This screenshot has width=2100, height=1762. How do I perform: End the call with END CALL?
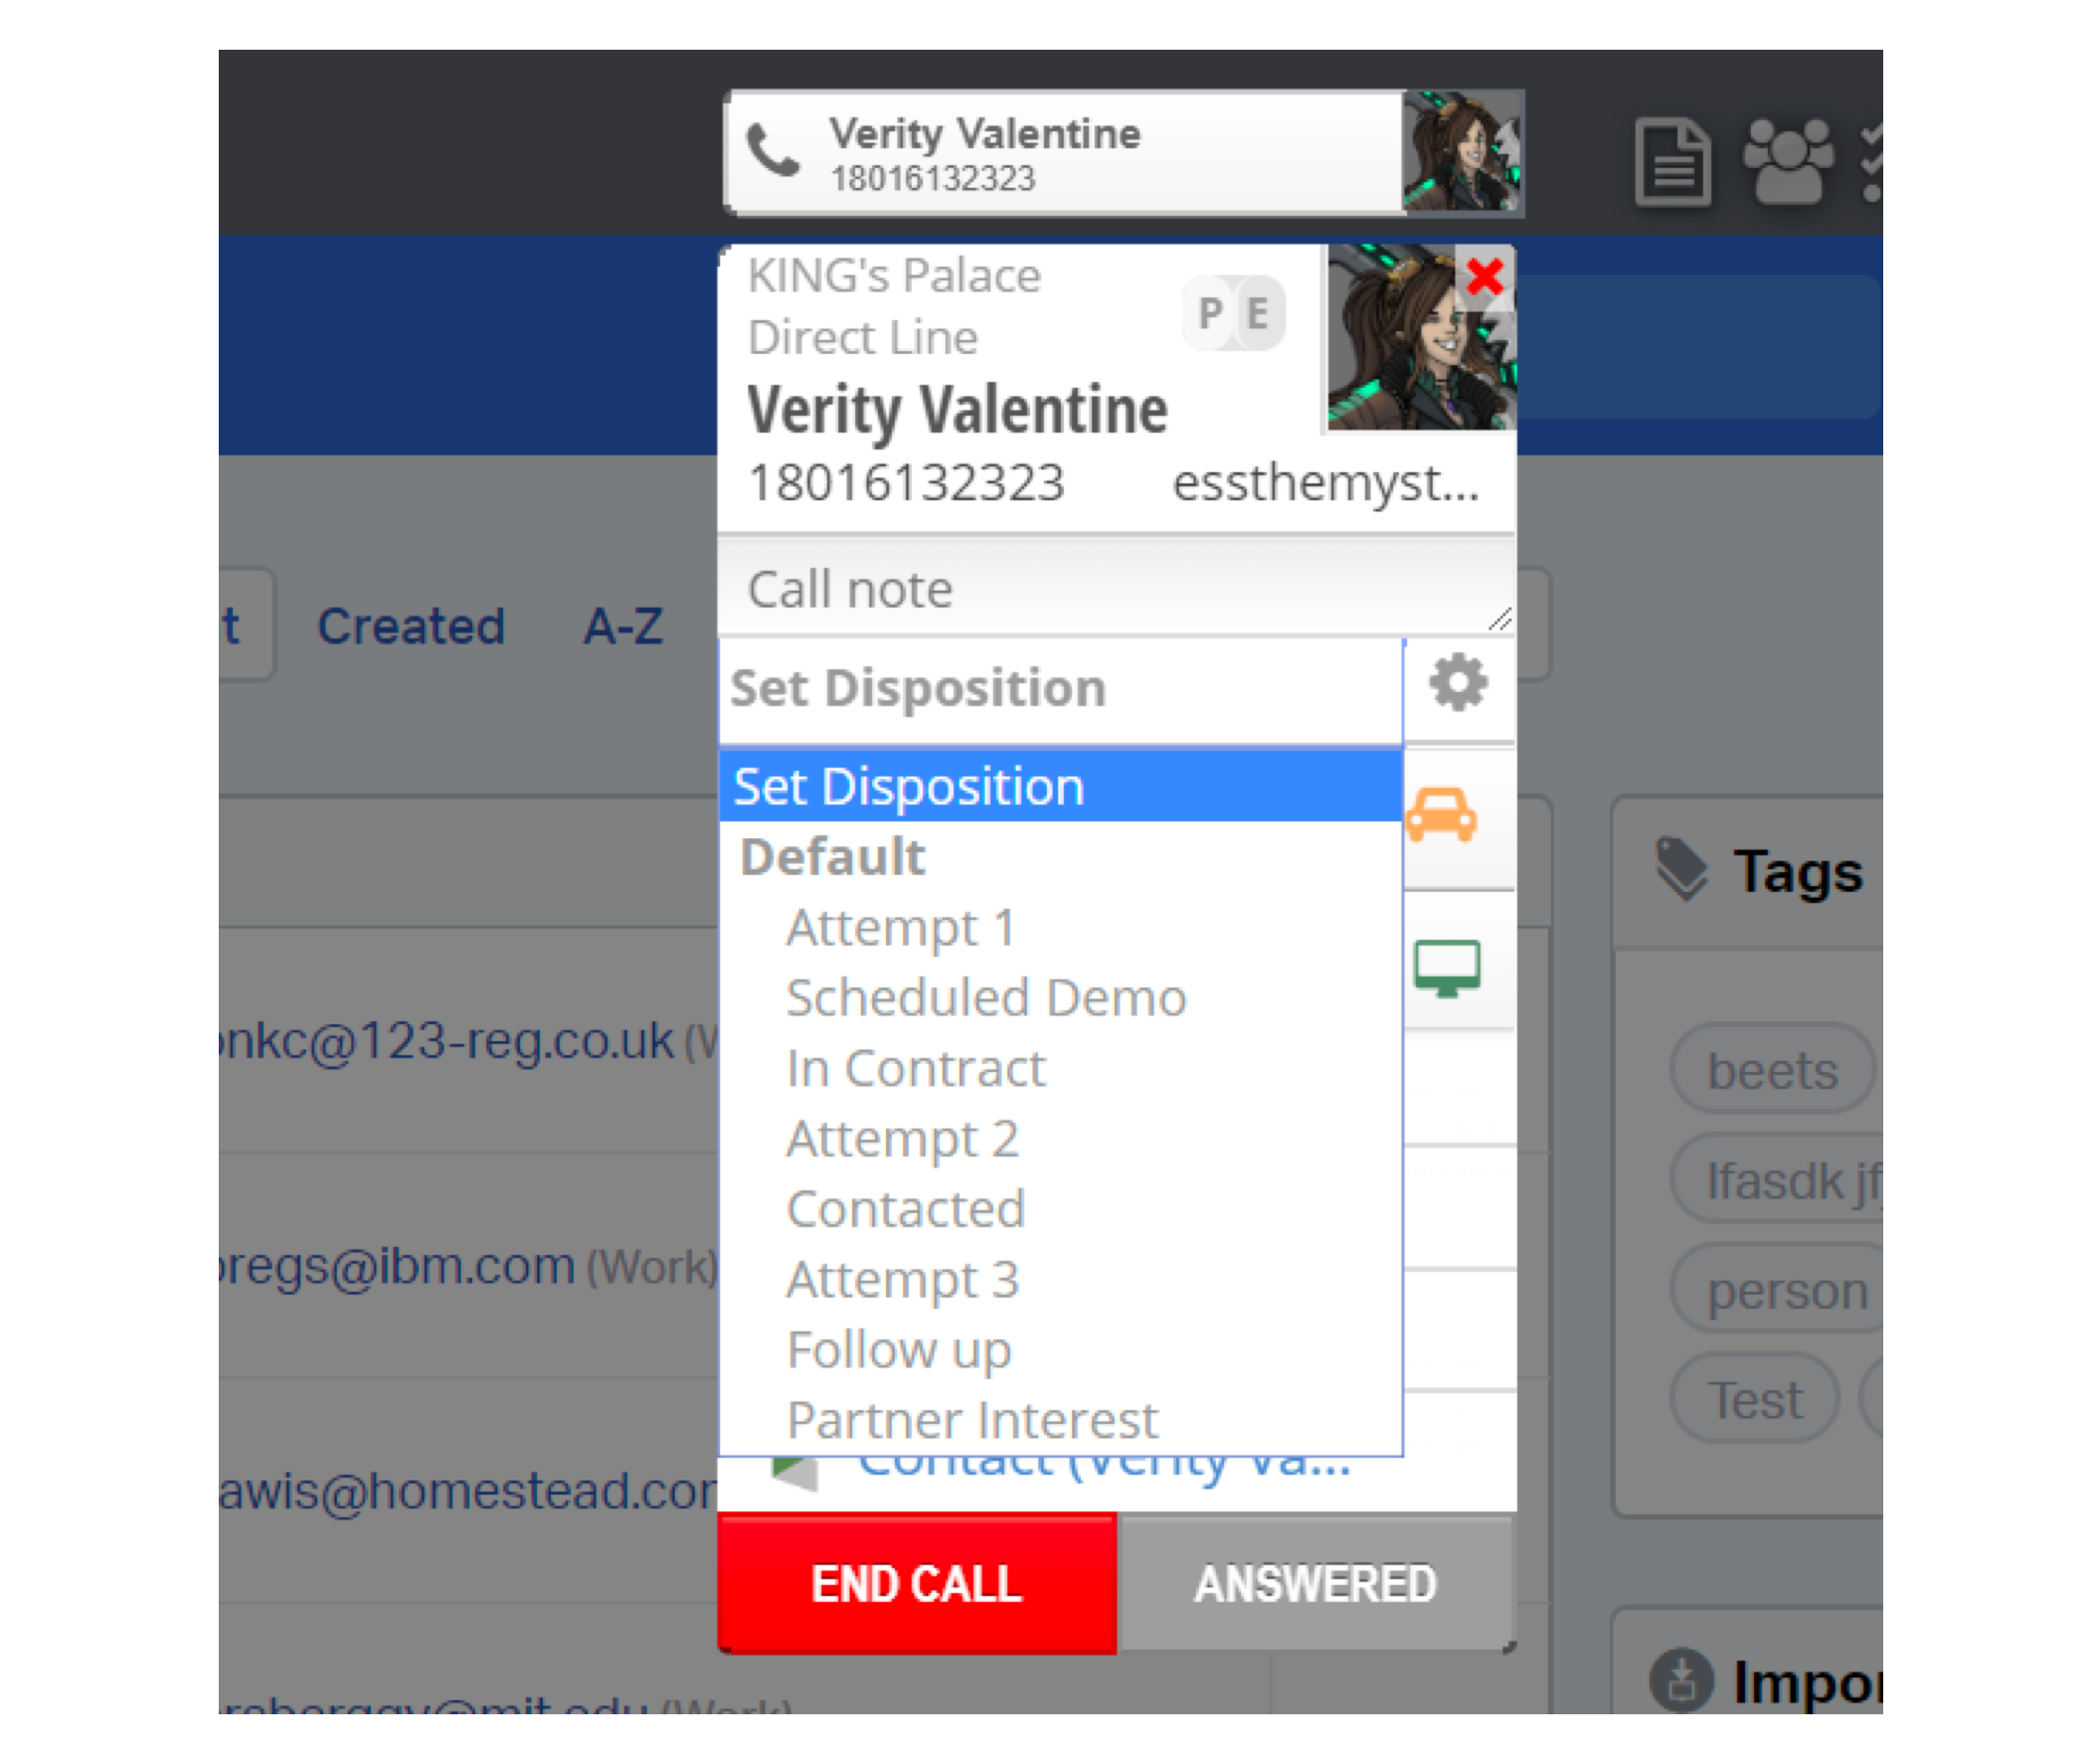pos(917,1584)
